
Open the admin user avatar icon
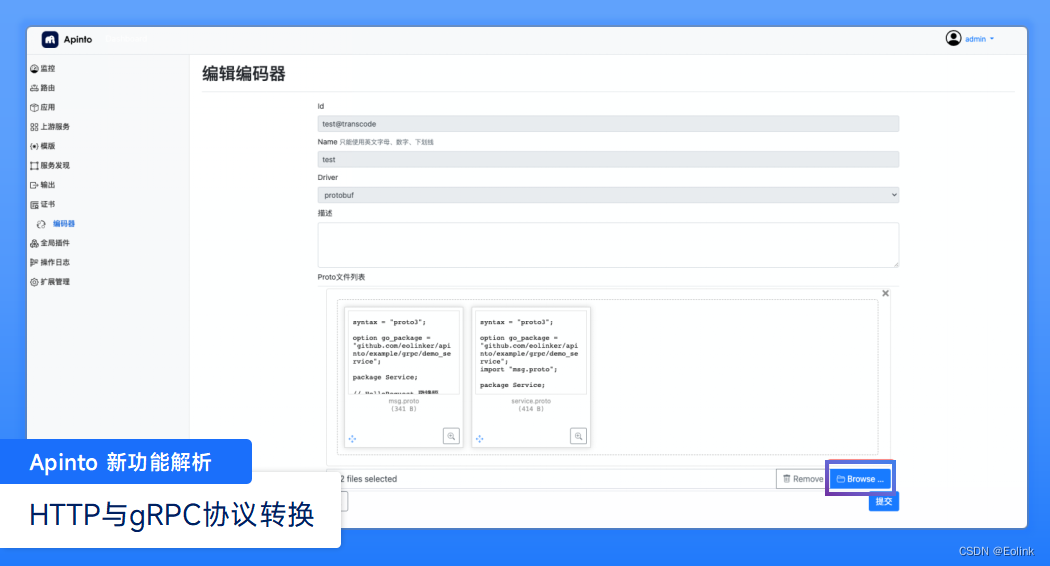953,38
